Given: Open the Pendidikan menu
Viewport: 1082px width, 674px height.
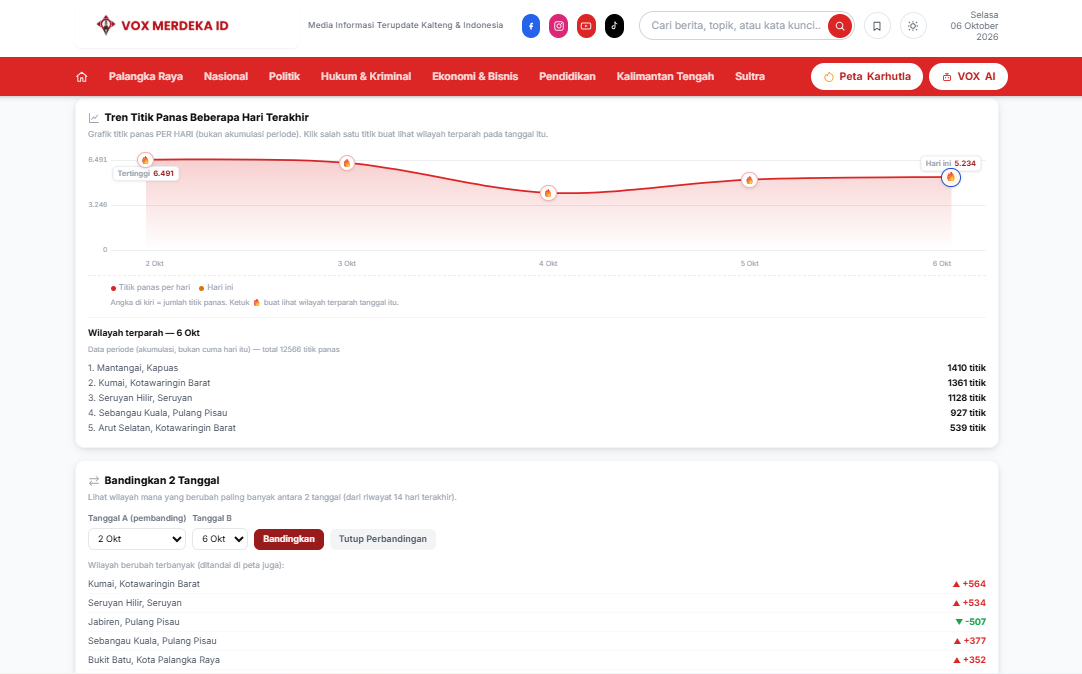Looking at the screenshot, I should (567, 77).
